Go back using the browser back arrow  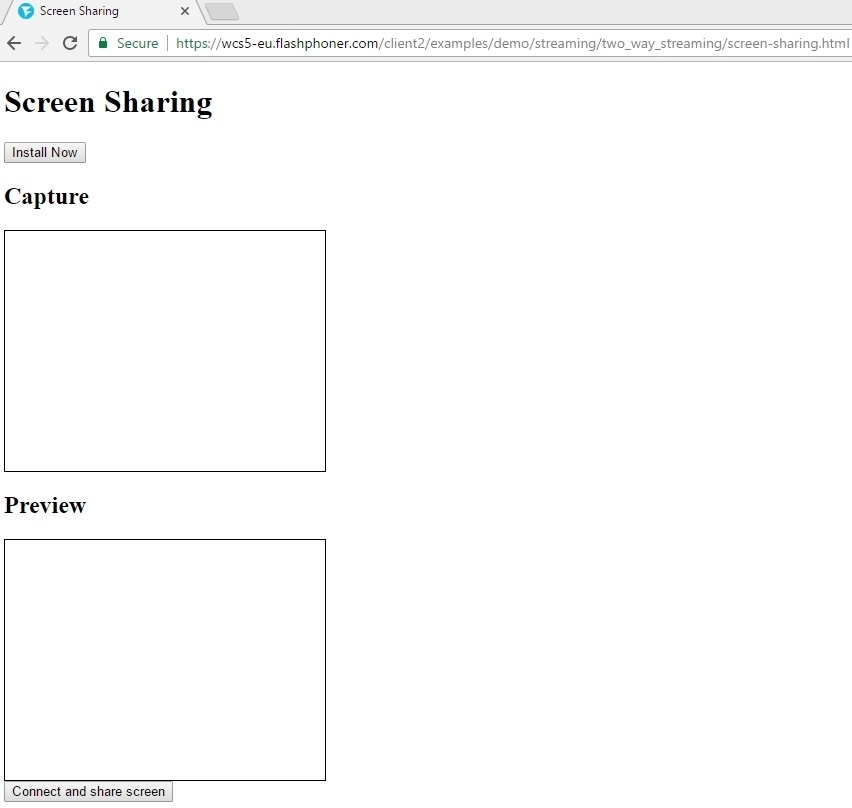14,43
